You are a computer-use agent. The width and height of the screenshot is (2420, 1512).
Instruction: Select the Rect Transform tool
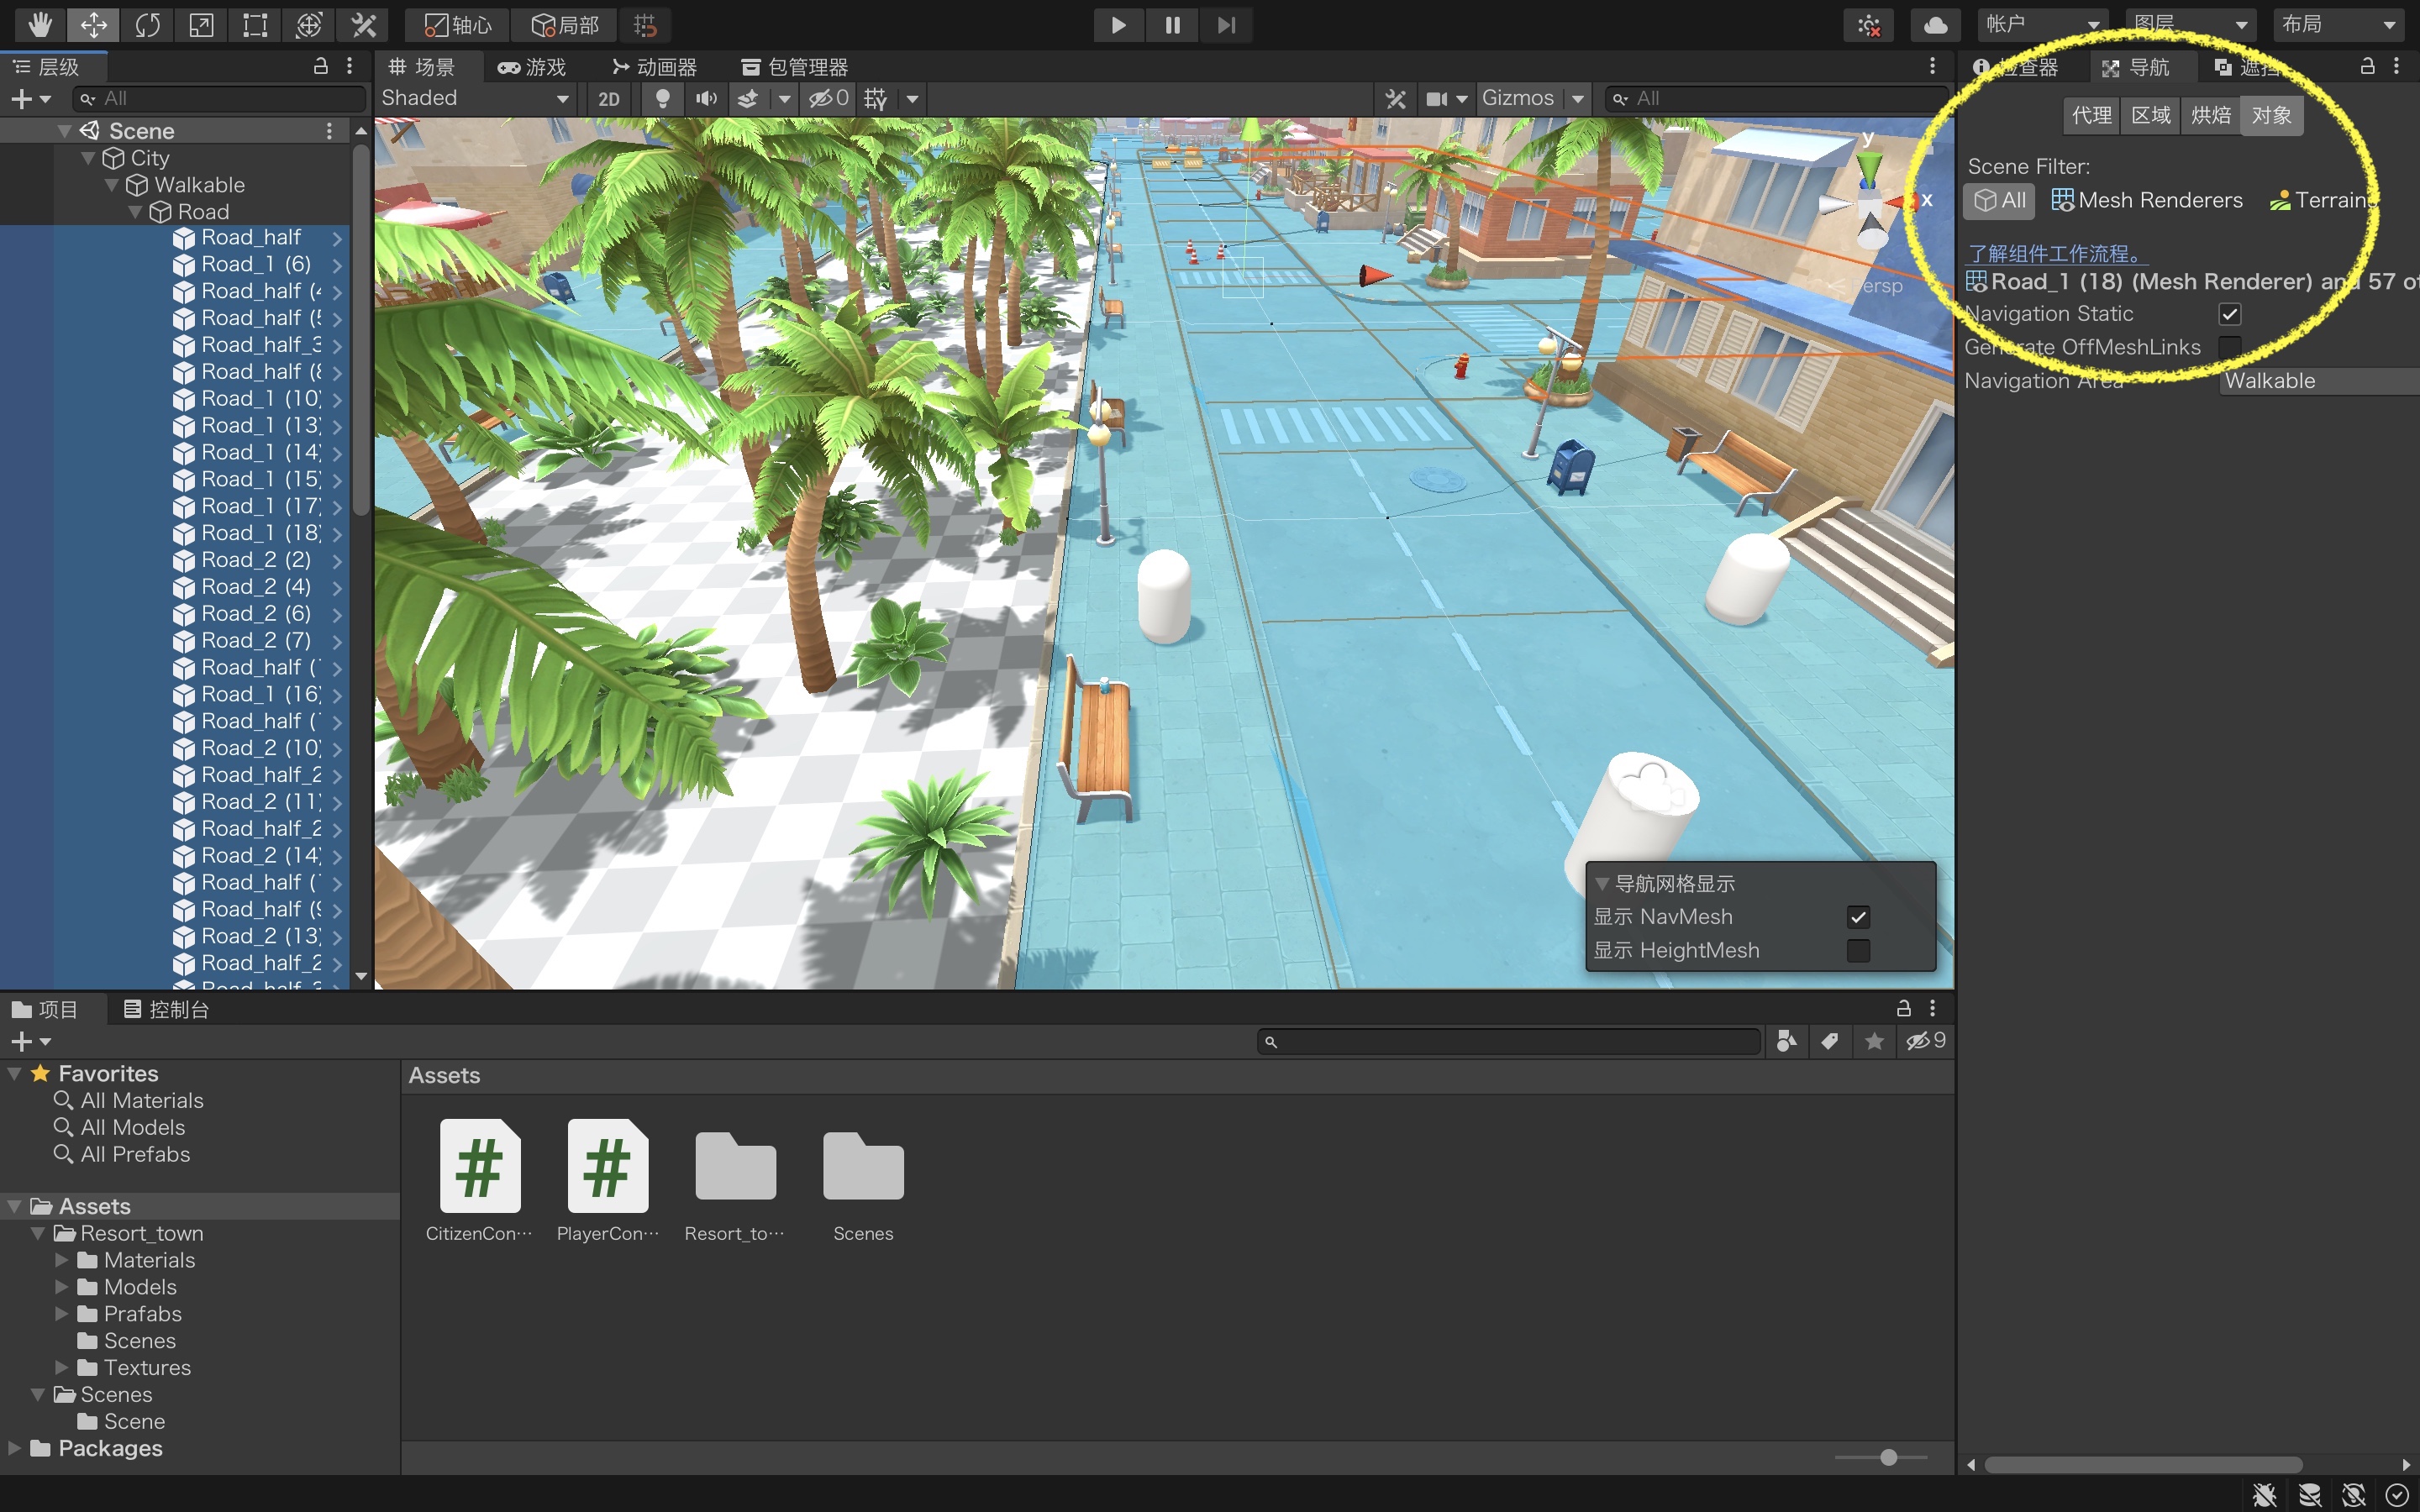tap(255, 25)
